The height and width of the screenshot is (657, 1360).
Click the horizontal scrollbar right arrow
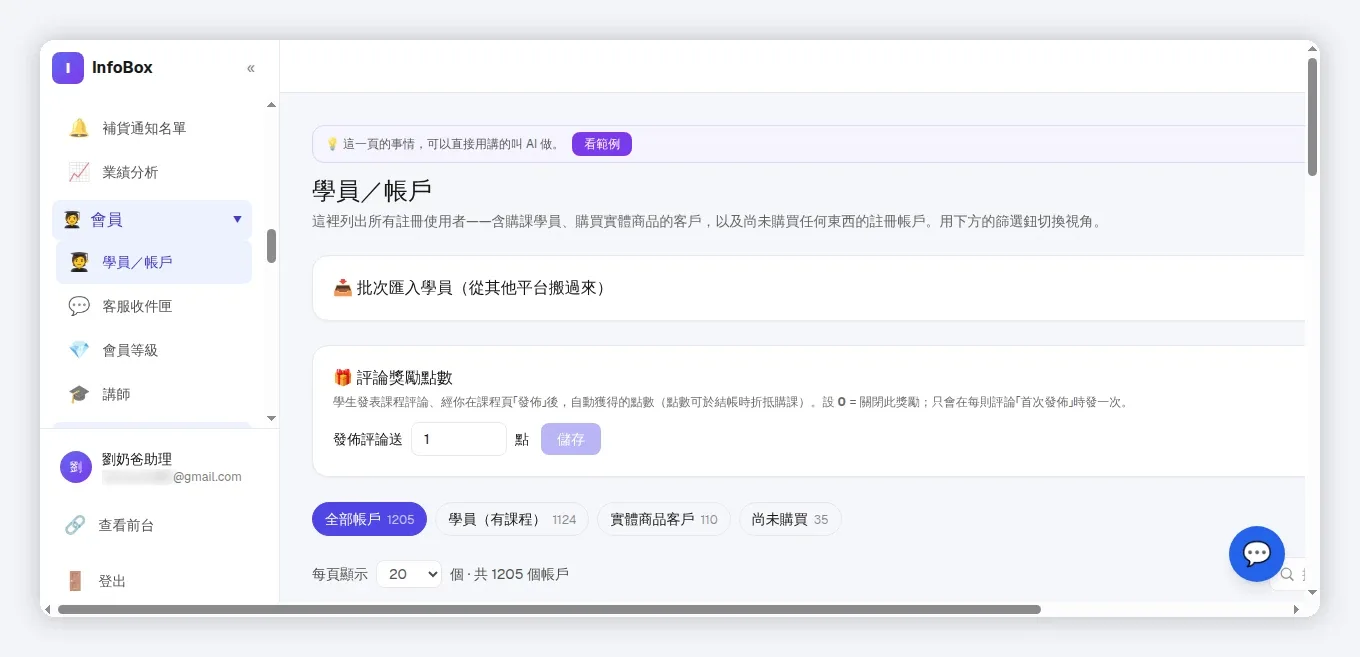coord(1297,609)
